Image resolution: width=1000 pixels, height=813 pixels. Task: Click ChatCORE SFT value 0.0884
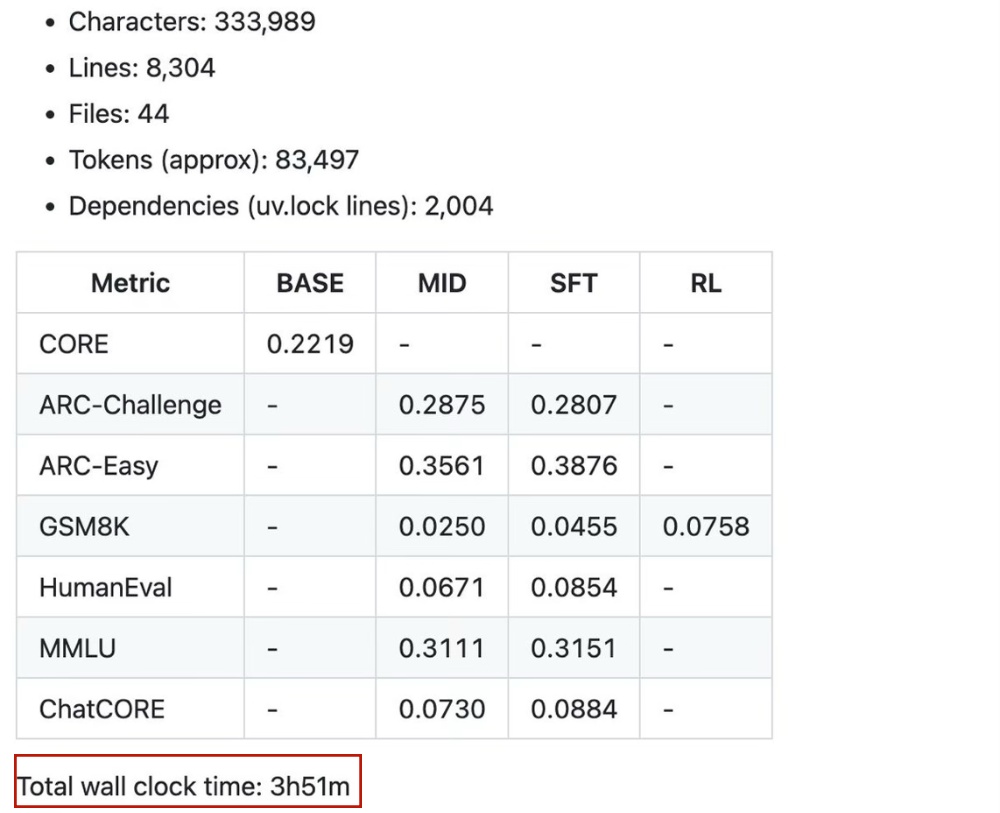click(x=573, y=709)
